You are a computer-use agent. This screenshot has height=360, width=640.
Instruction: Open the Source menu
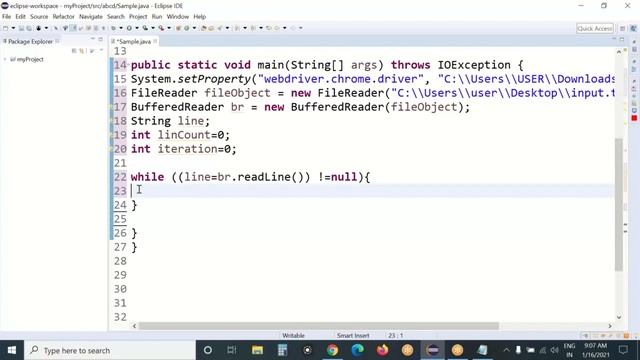click(39, 17)
